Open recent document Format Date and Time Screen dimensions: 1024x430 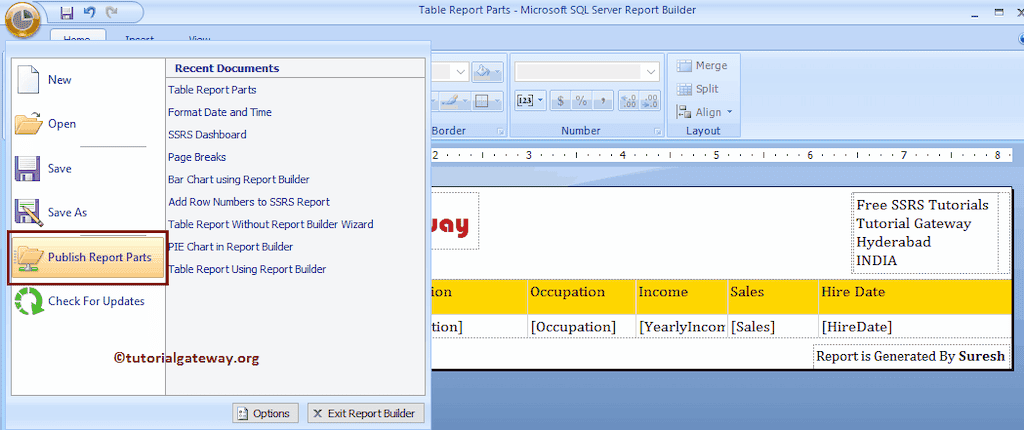[x=219, y=112]
